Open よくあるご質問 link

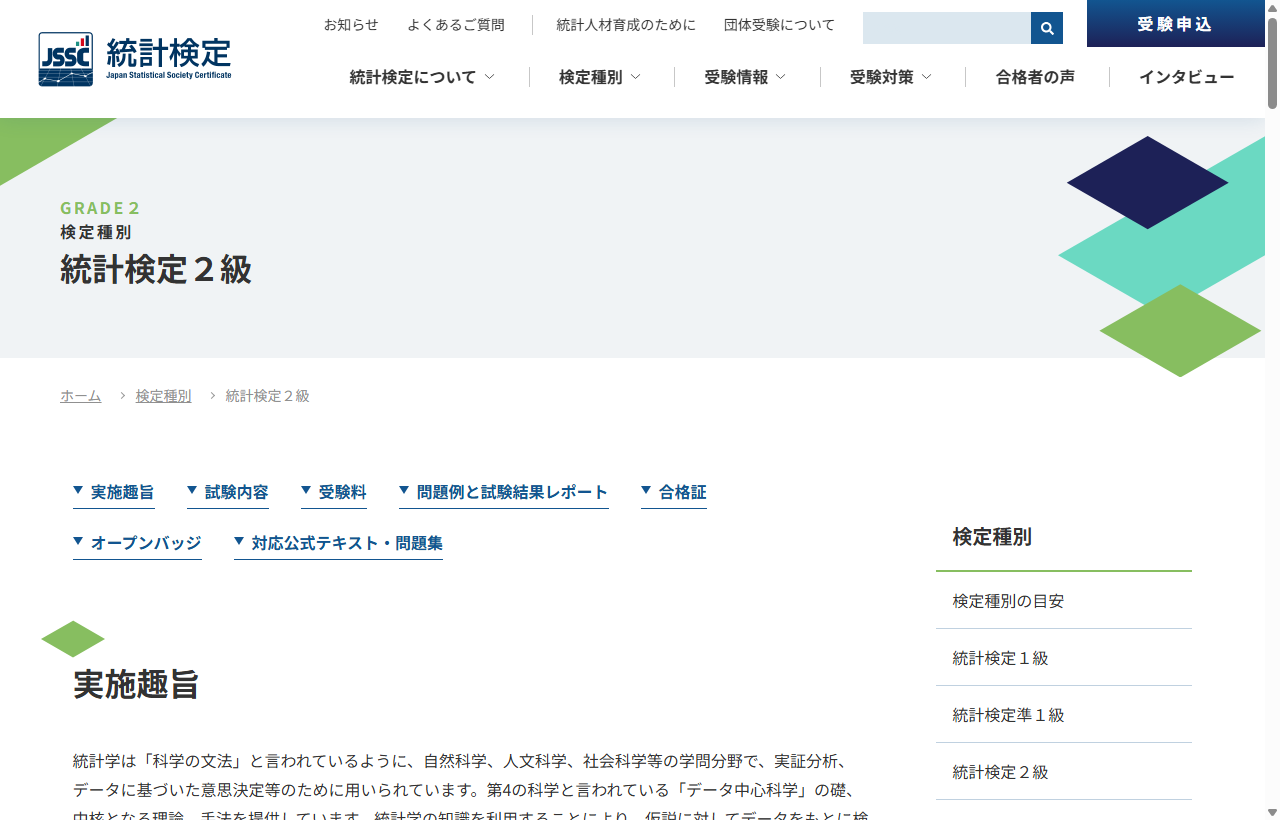click(456, 25)
